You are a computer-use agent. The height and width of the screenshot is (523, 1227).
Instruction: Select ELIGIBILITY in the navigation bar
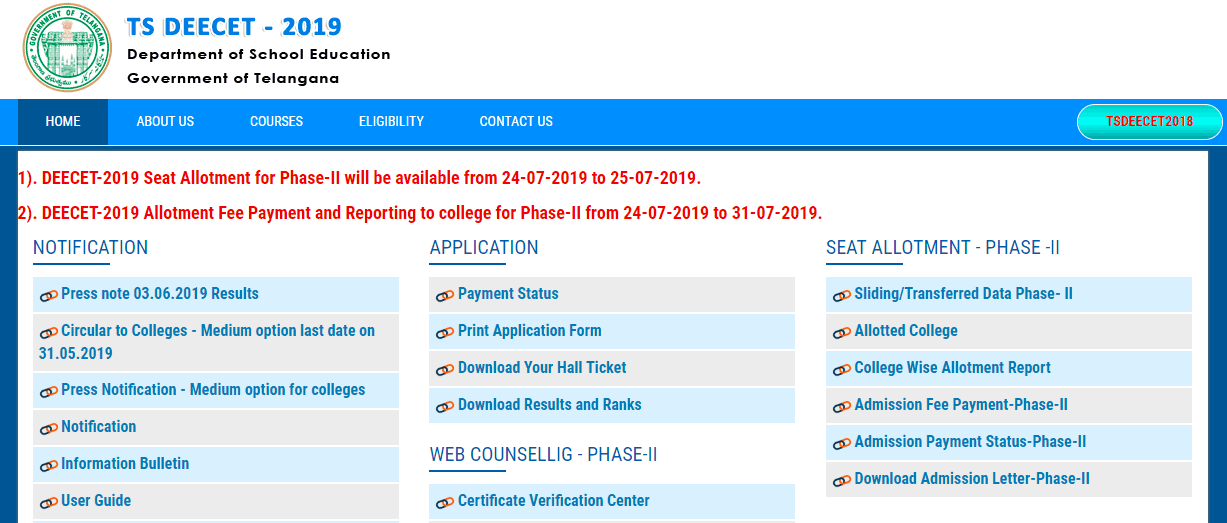[391, 122]
